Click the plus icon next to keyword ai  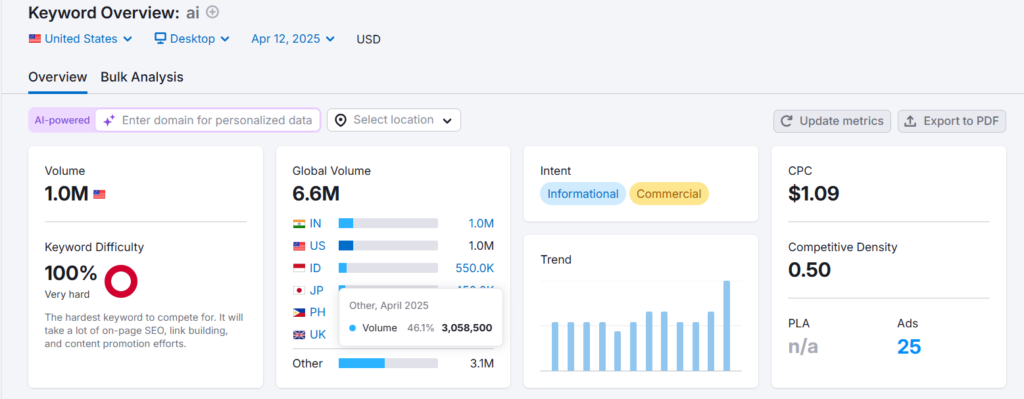(x=213, y=12)
